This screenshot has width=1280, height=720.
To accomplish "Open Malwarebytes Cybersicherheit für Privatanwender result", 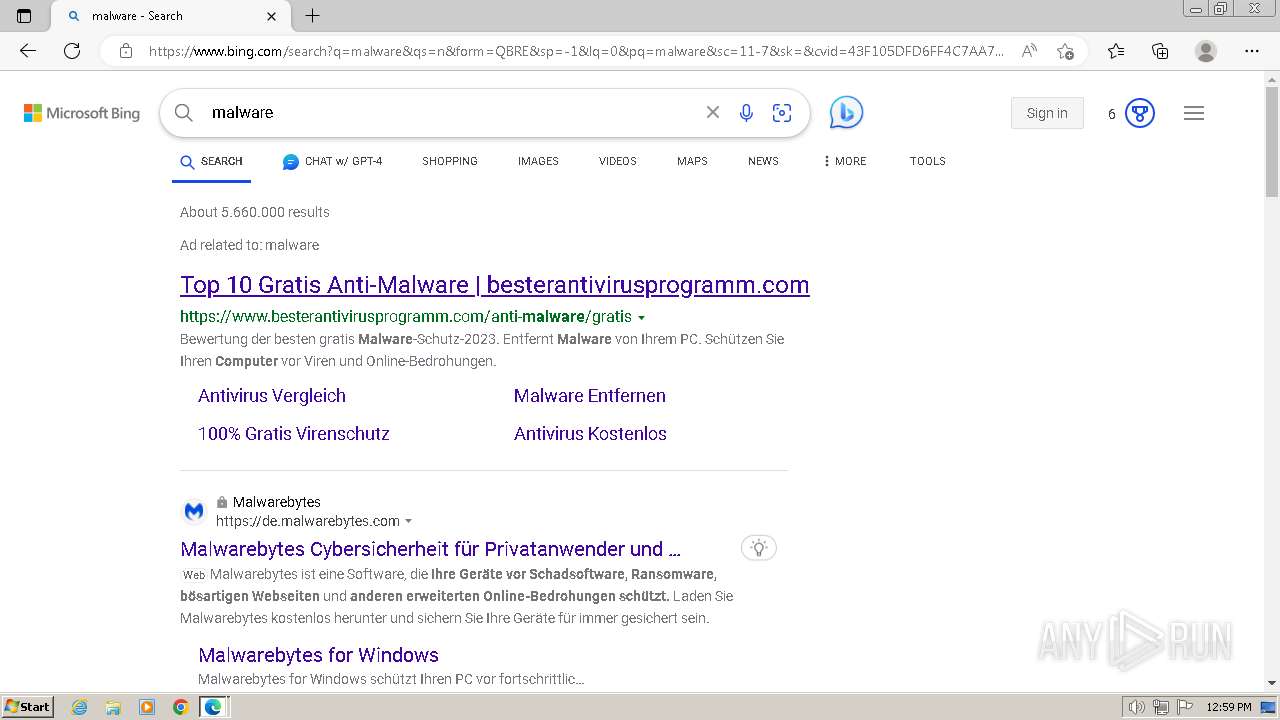I will coord(431,549).
